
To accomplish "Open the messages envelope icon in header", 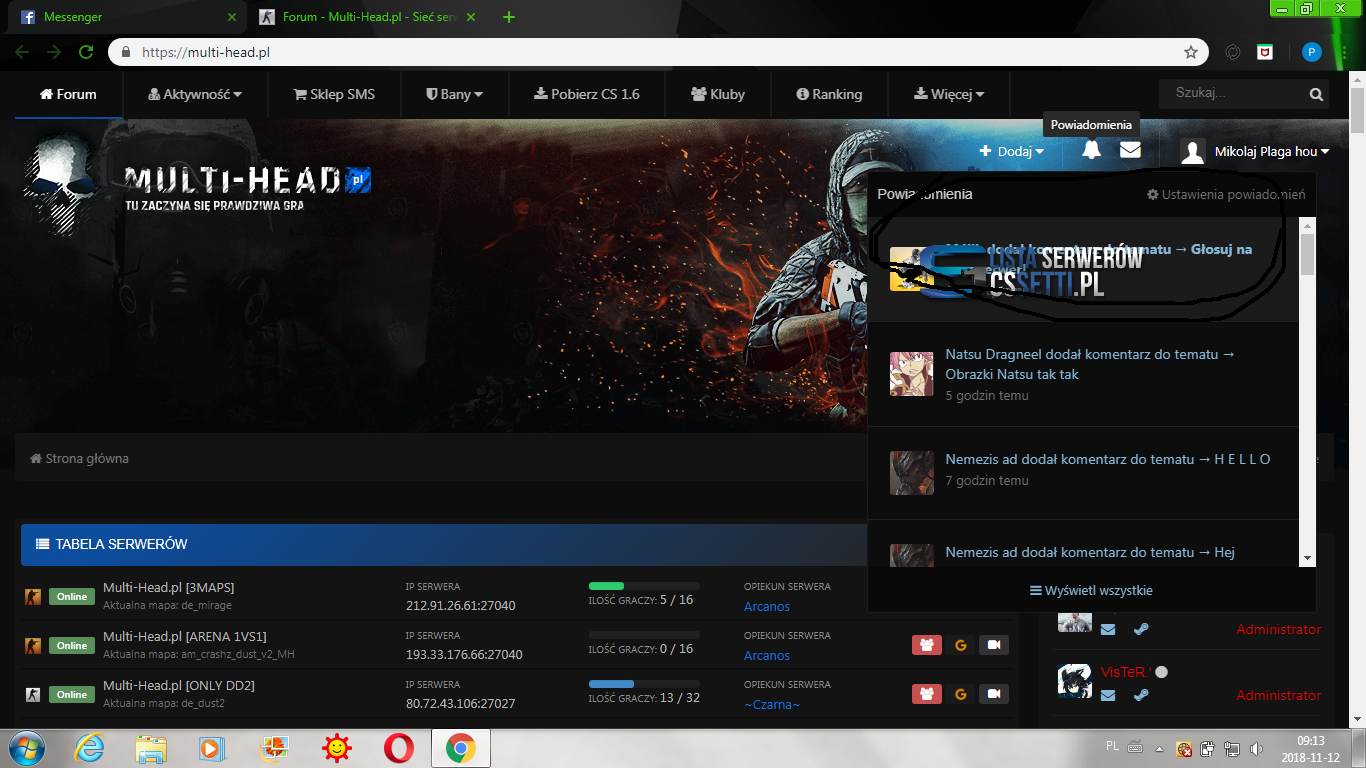I will tap(1130, 150).
